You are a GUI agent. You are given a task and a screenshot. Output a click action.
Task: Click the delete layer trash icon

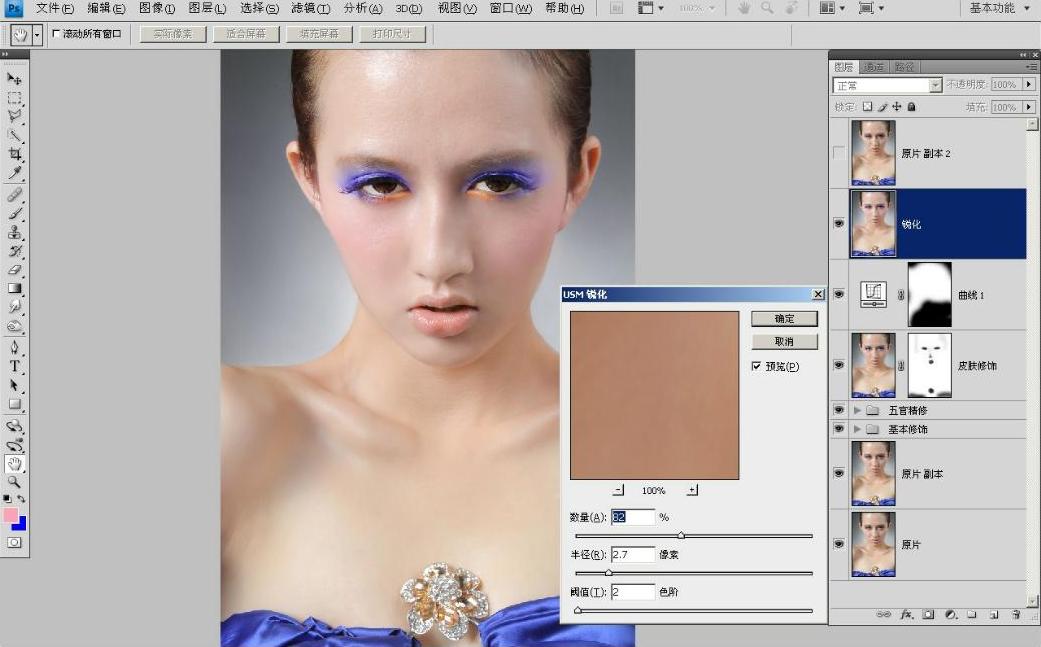[1016, 614]
